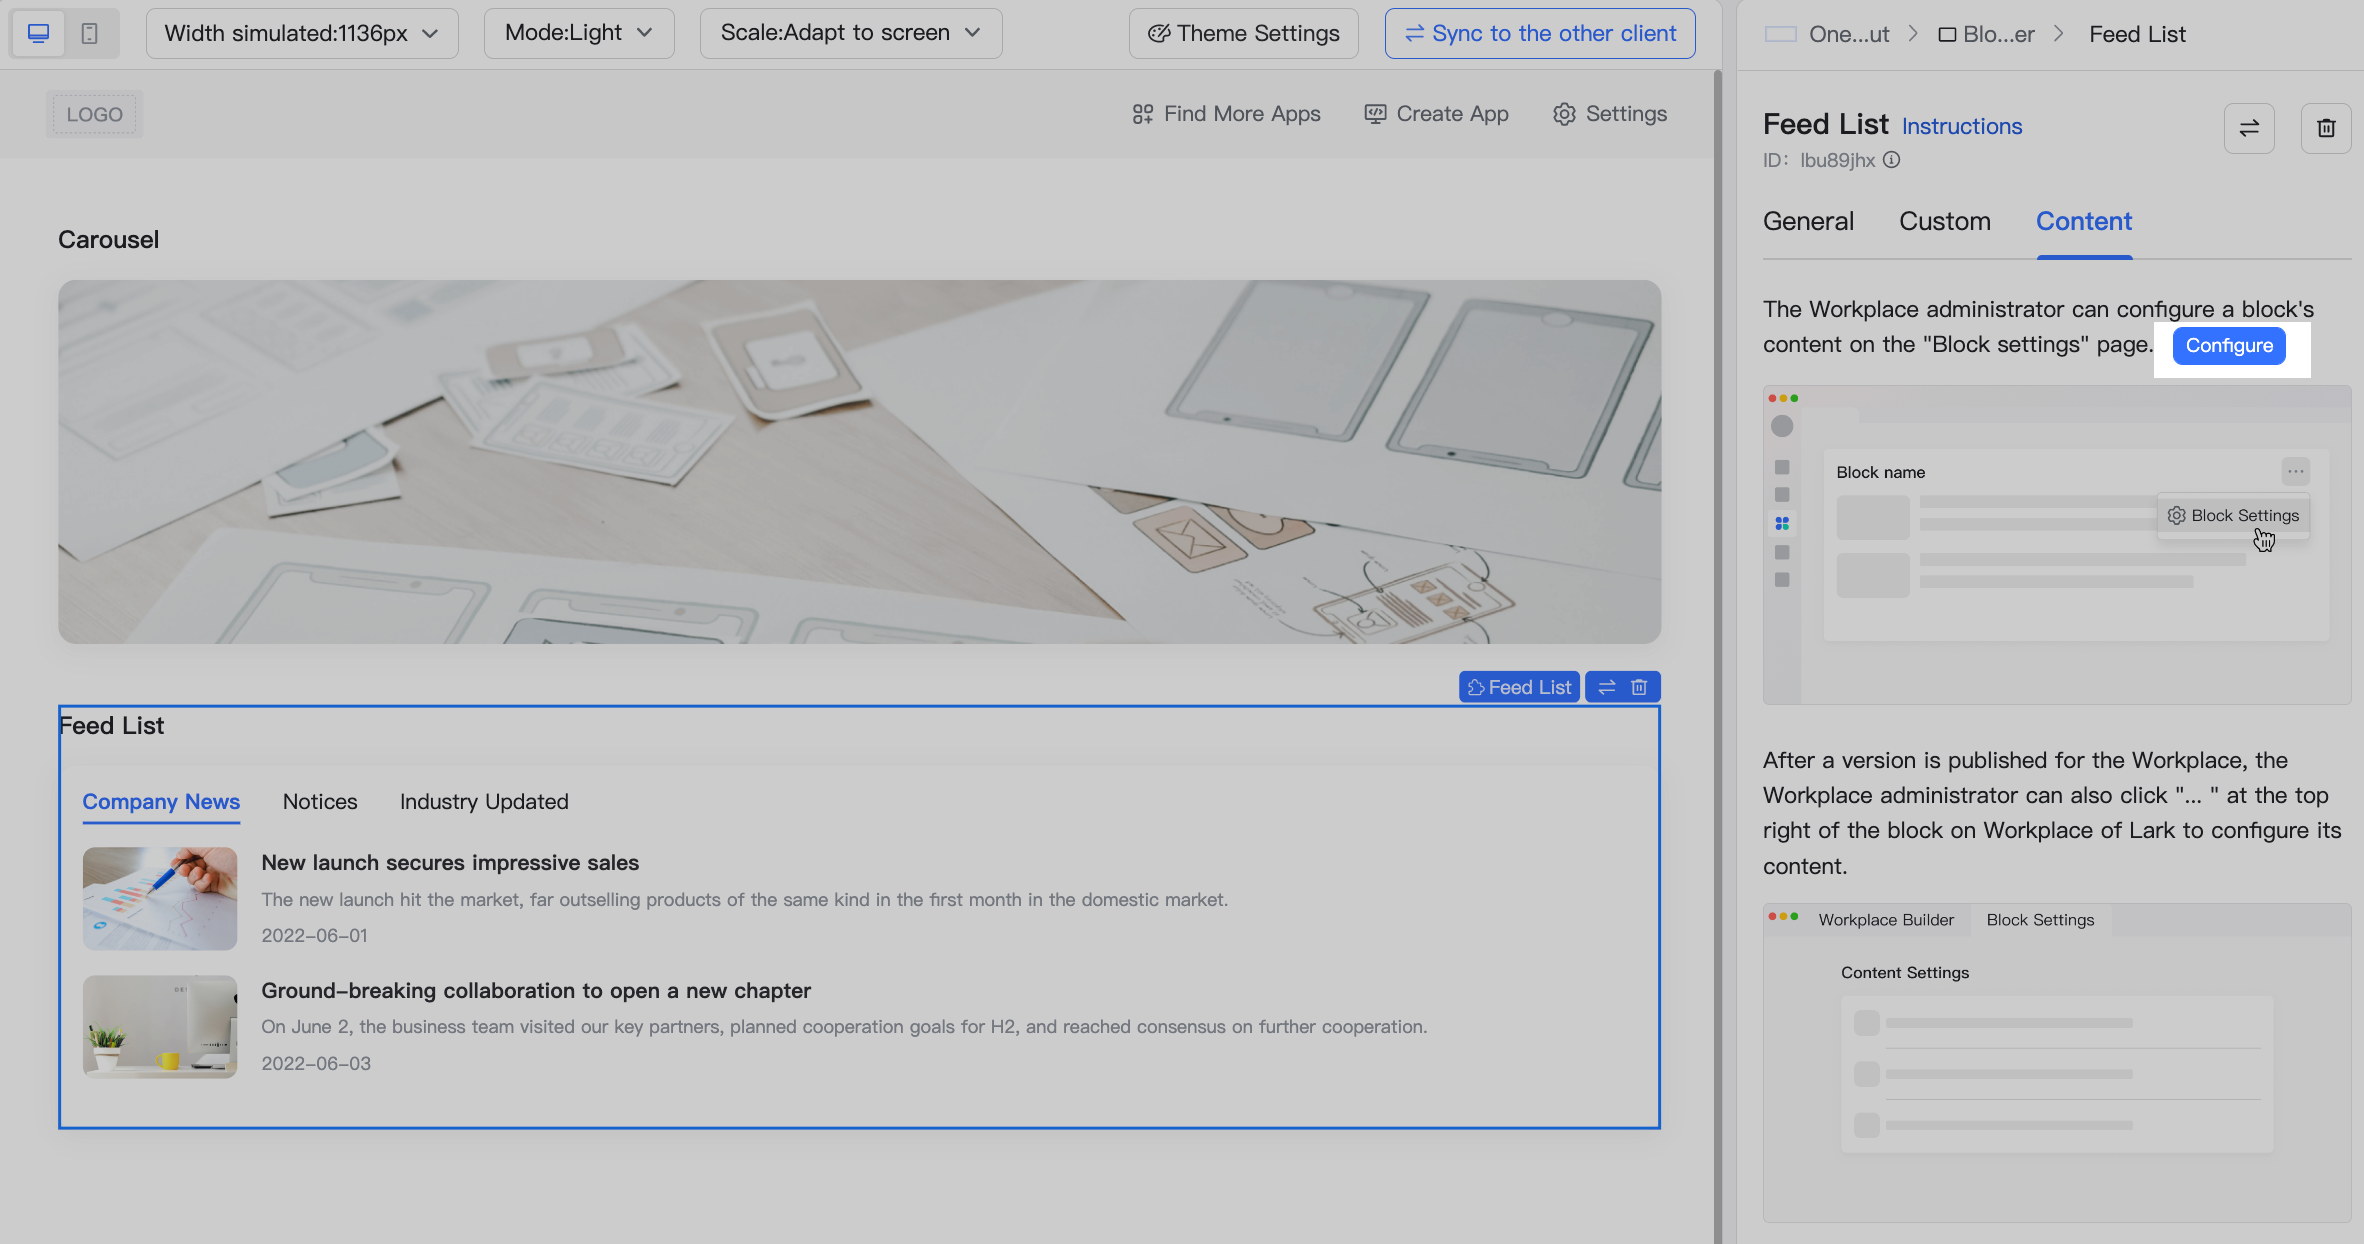This screenshot has height=1244, width=2364.
Task: Click trash icon in Feed List panel header
Action: pyautogui.click(x=2326, y=128)
